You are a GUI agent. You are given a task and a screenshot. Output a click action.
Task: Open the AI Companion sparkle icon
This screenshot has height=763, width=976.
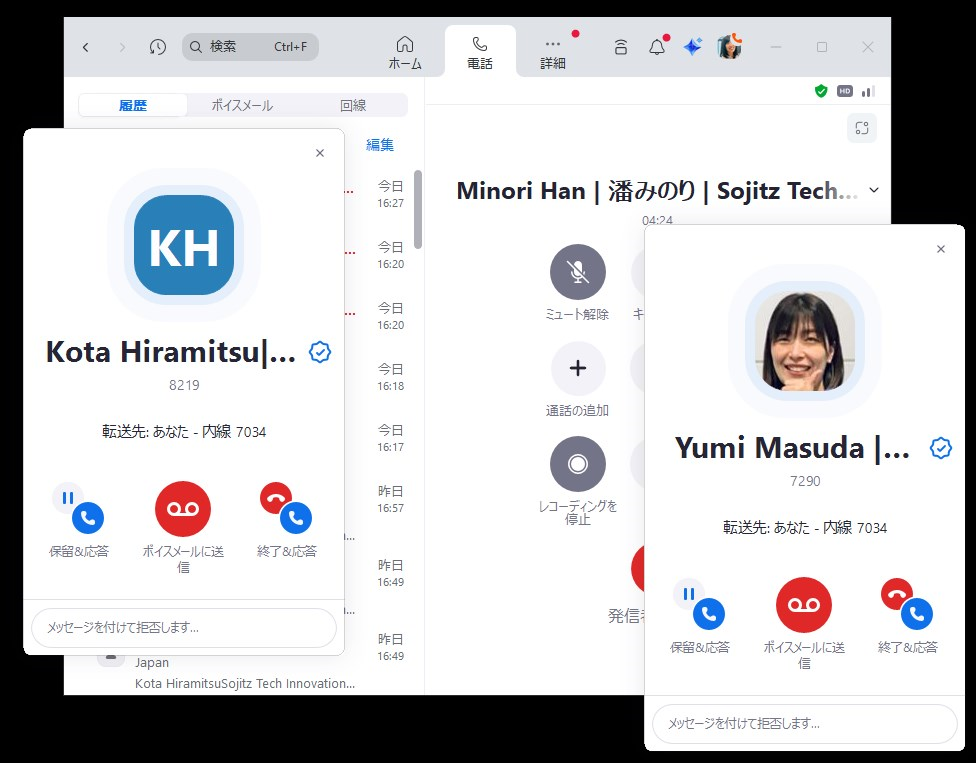[692, 47]
